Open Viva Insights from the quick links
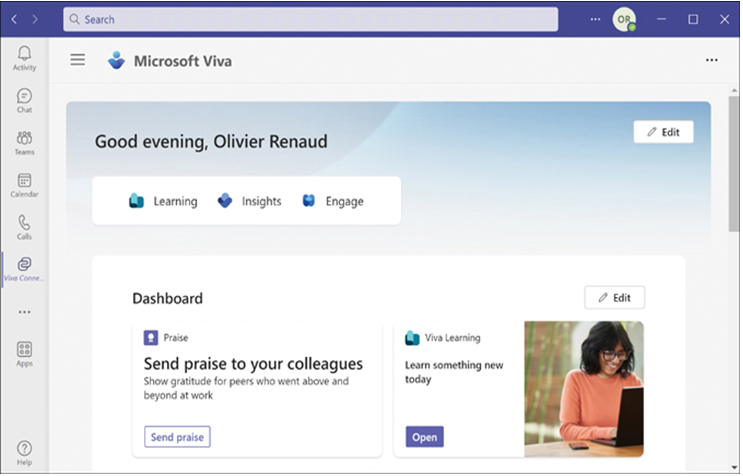The image size is (743, 476). pos(249,201)
